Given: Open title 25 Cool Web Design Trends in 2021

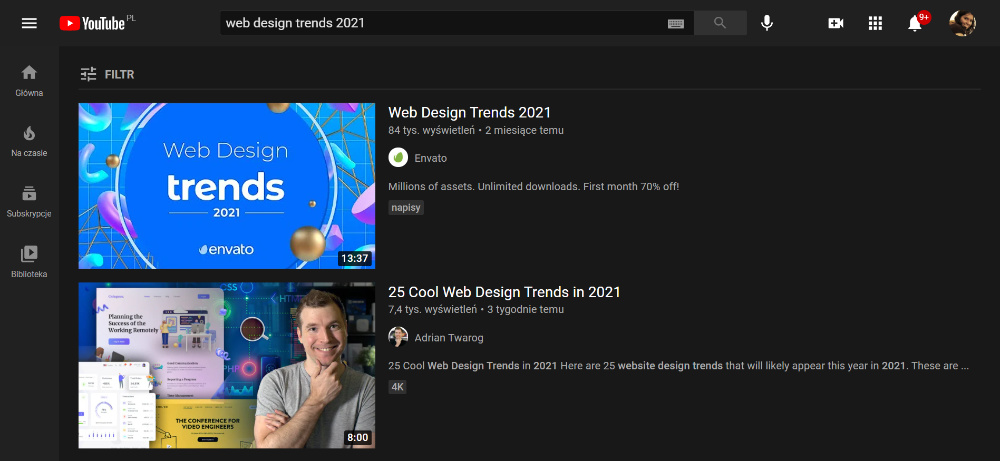Looking at the screenshot, I should click(x=504, y=292).
